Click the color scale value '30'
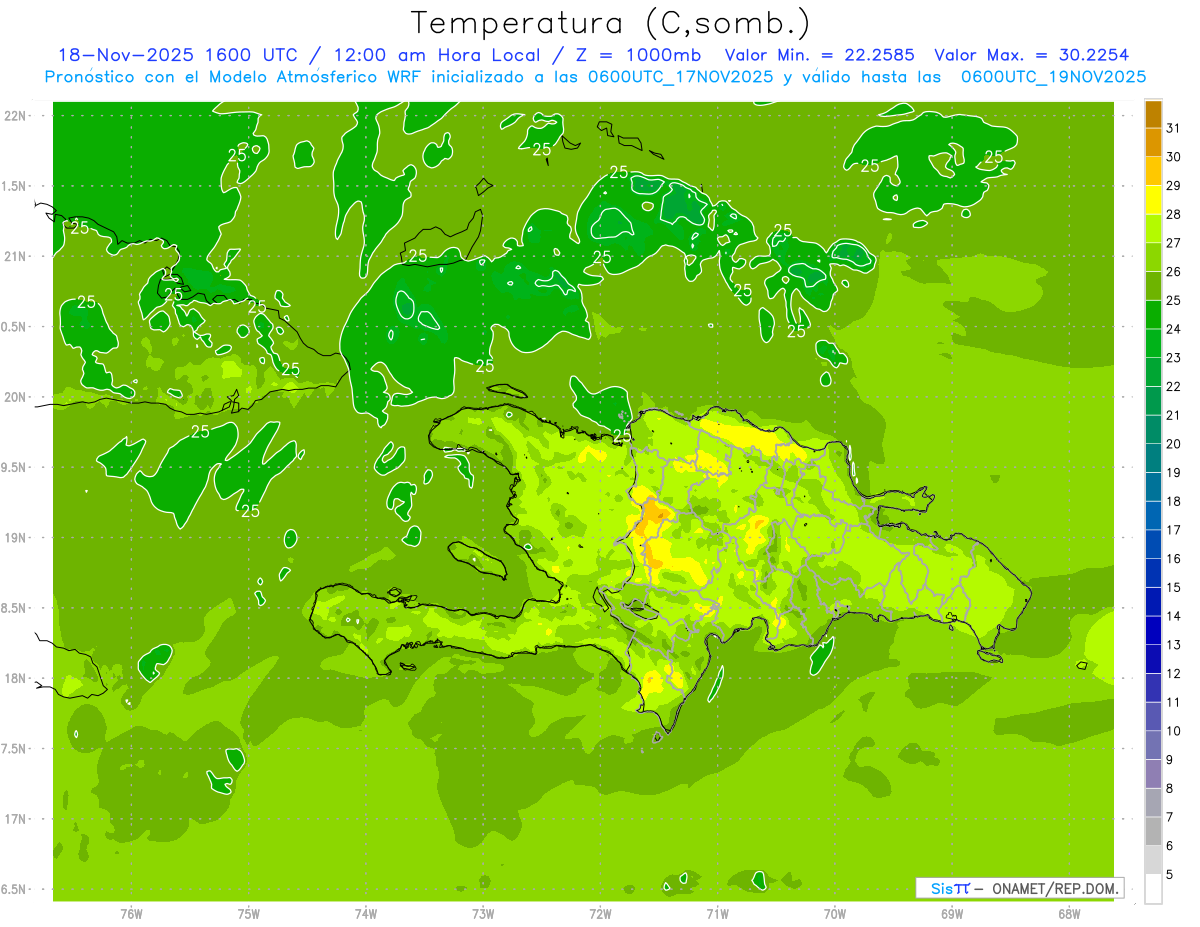This screenshot has height=927, width=1200. click(1174, 157)
